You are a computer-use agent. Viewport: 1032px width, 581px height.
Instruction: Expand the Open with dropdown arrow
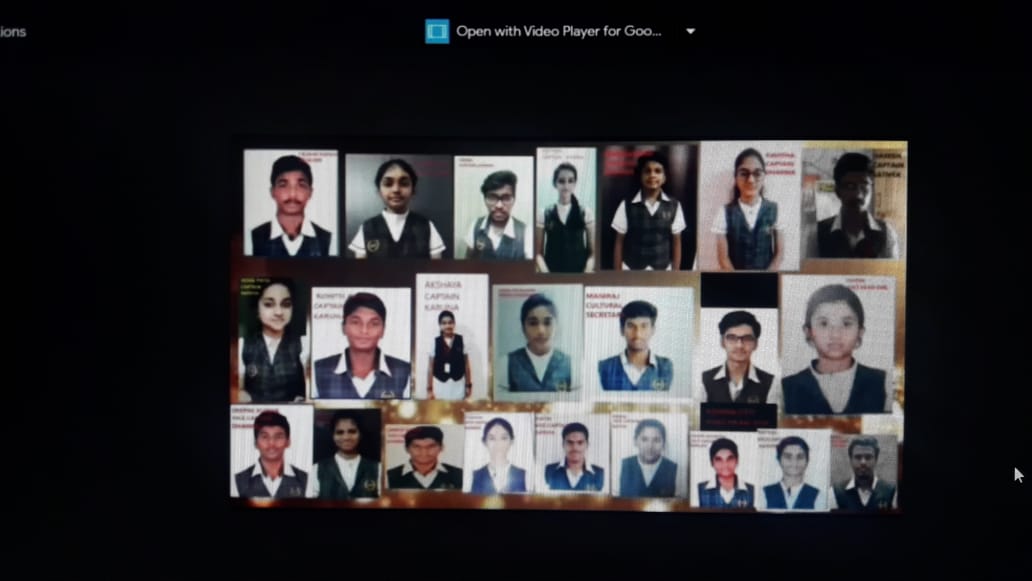tap(690, 31)
